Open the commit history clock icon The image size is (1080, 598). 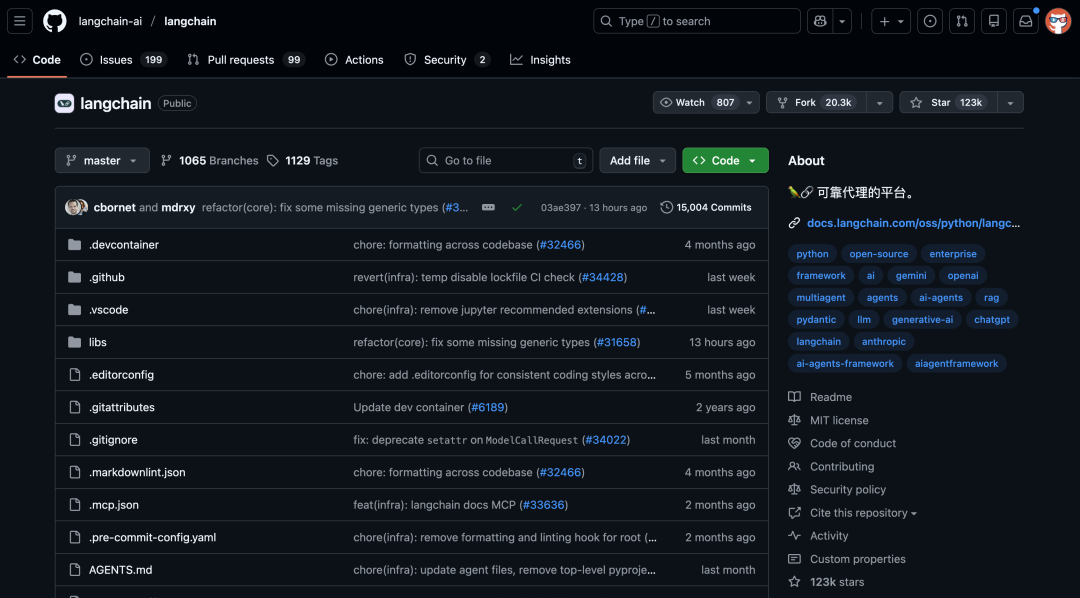click(666, 206)
